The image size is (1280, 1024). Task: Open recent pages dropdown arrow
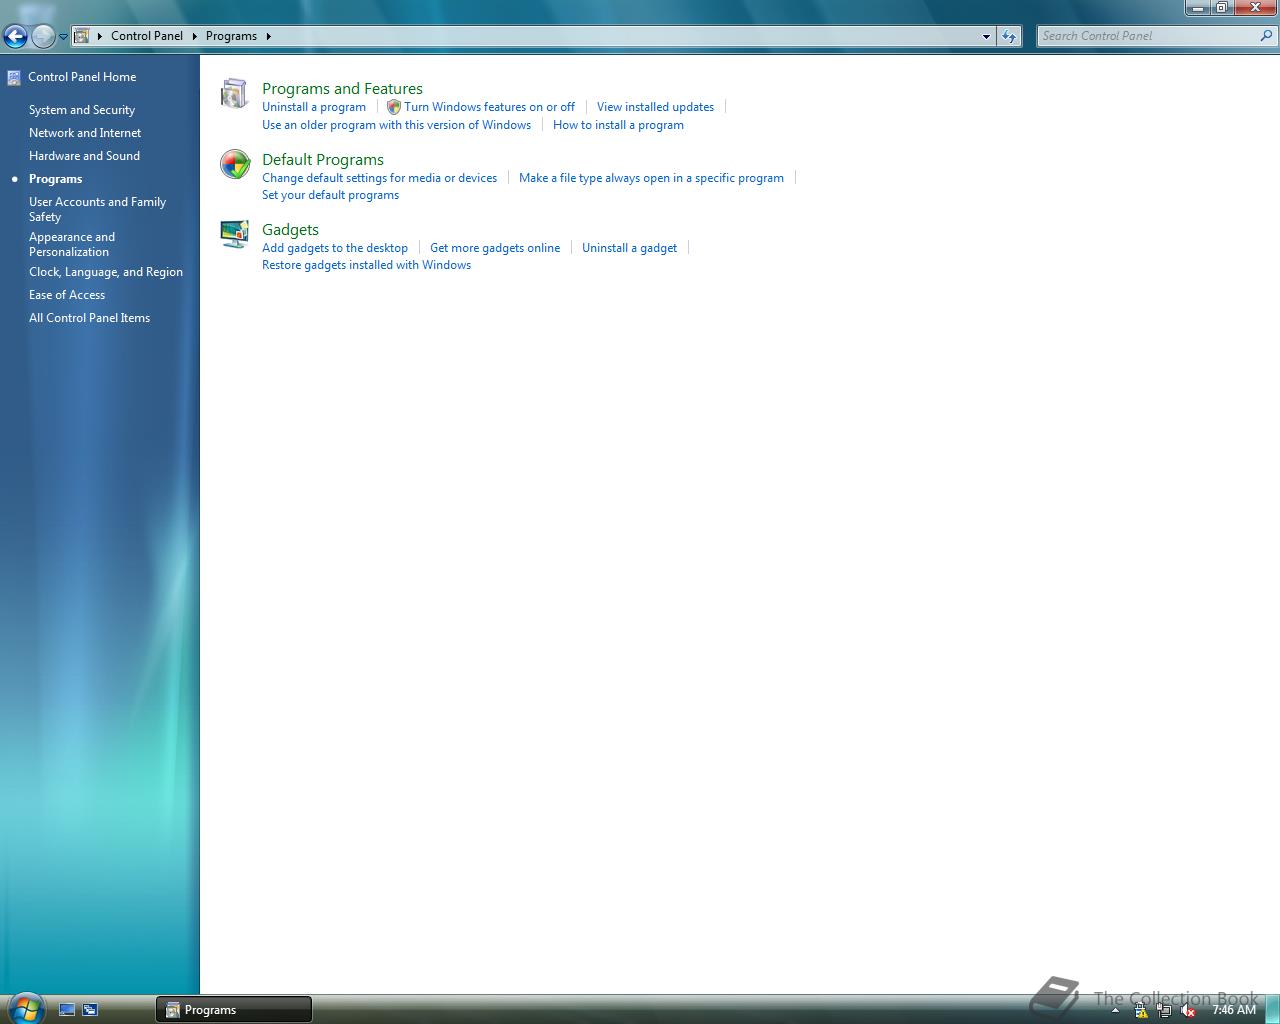point(63,37)
